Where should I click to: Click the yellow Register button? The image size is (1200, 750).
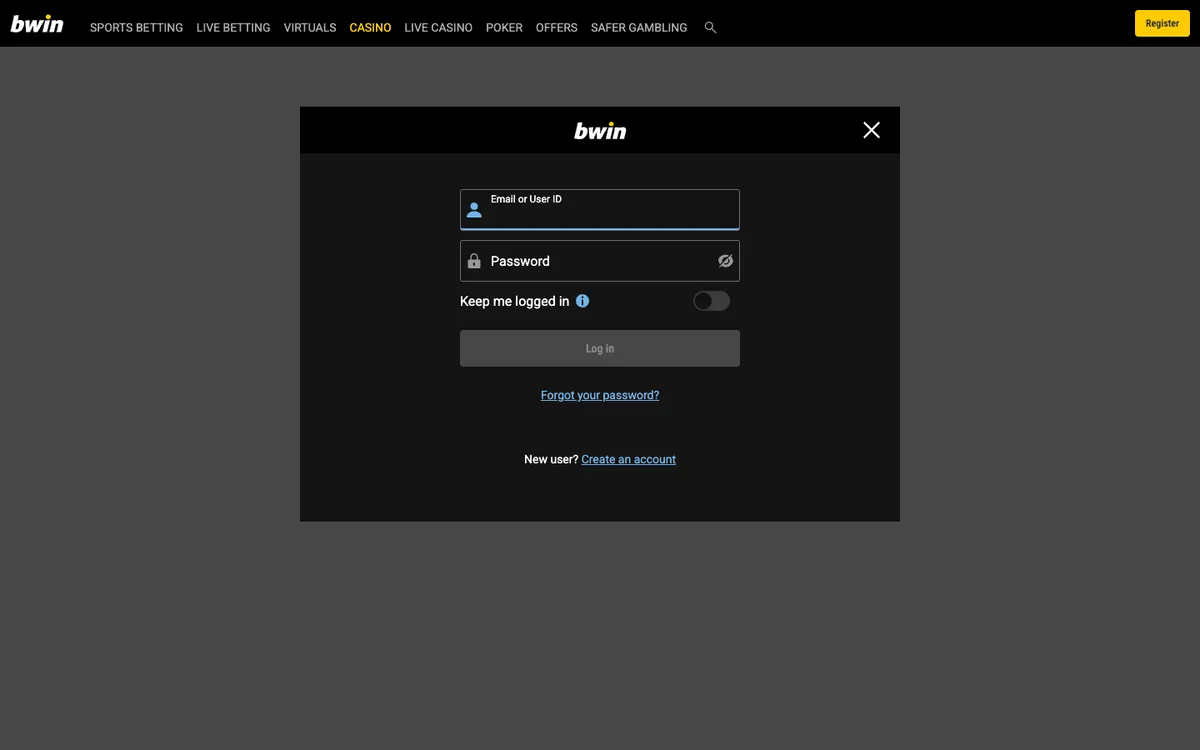(1162, 23)
